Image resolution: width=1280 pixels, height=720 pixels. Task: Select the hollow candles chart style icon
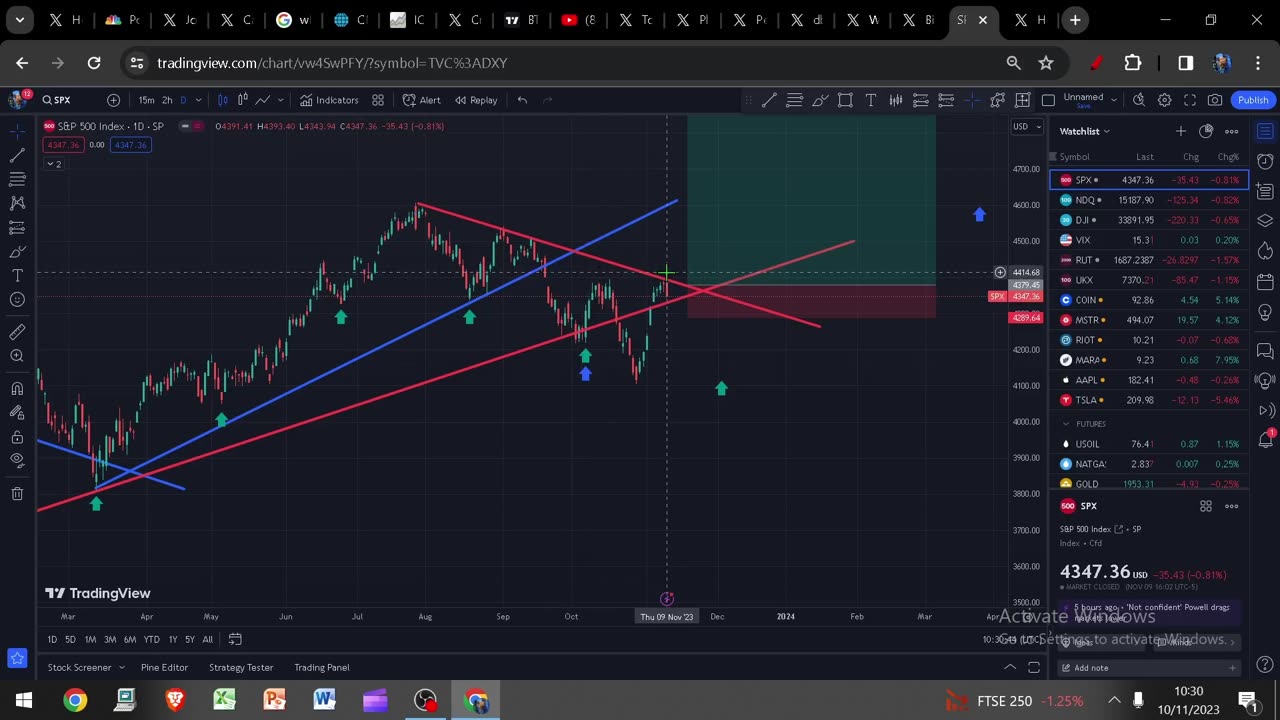coord(243,100)
